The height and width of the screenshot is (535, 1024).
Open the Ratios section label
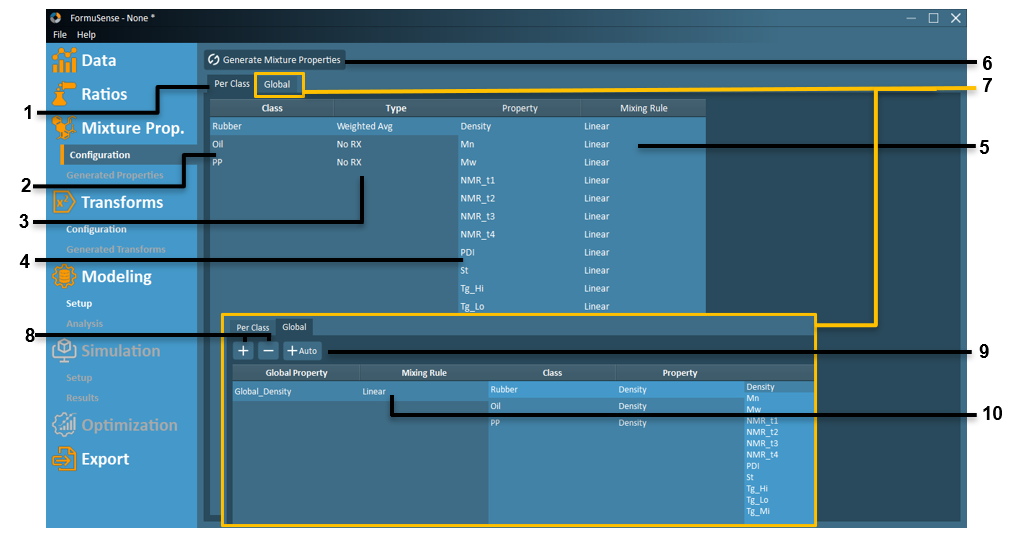104,95
